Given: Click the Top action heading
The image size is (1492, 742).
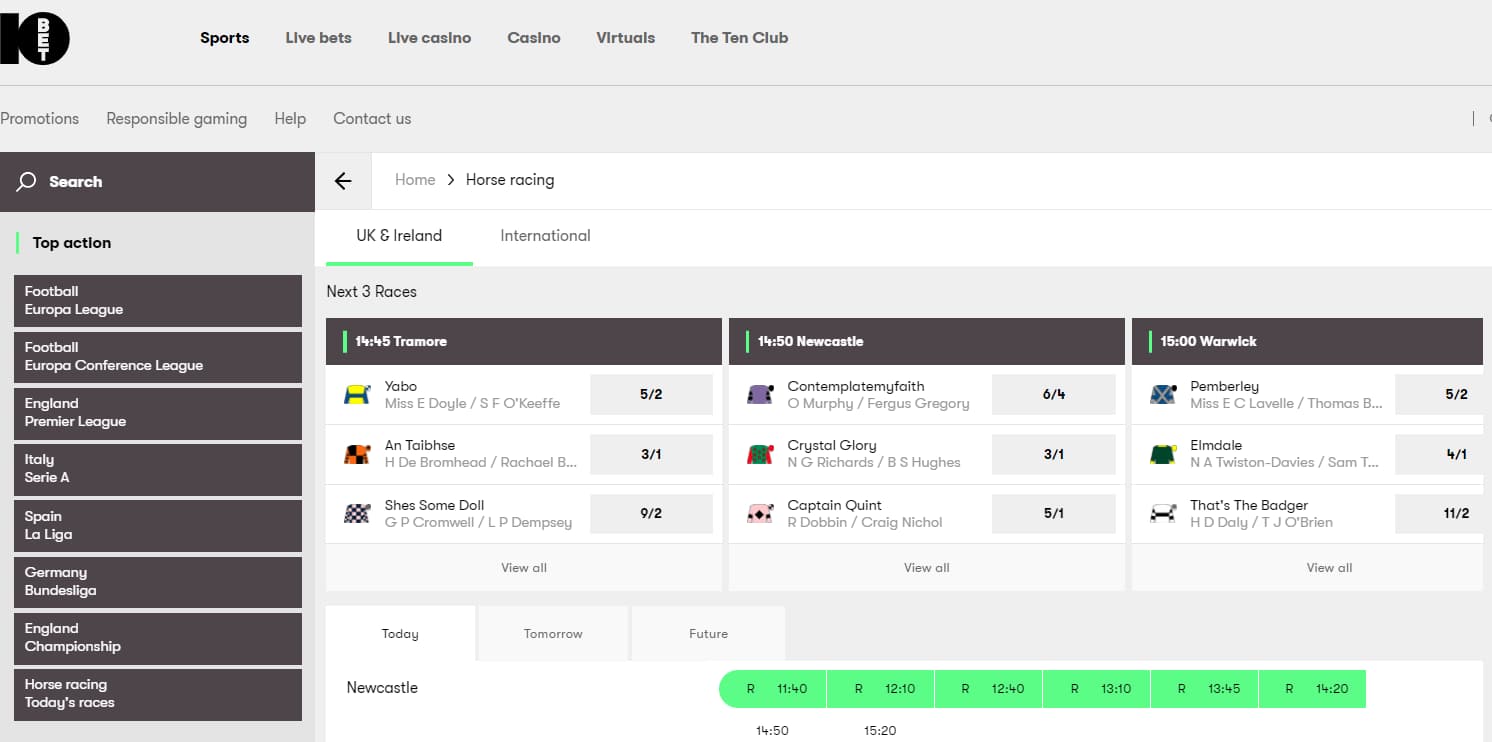Looking at the screenshot, I should click(x=72, y=243).
